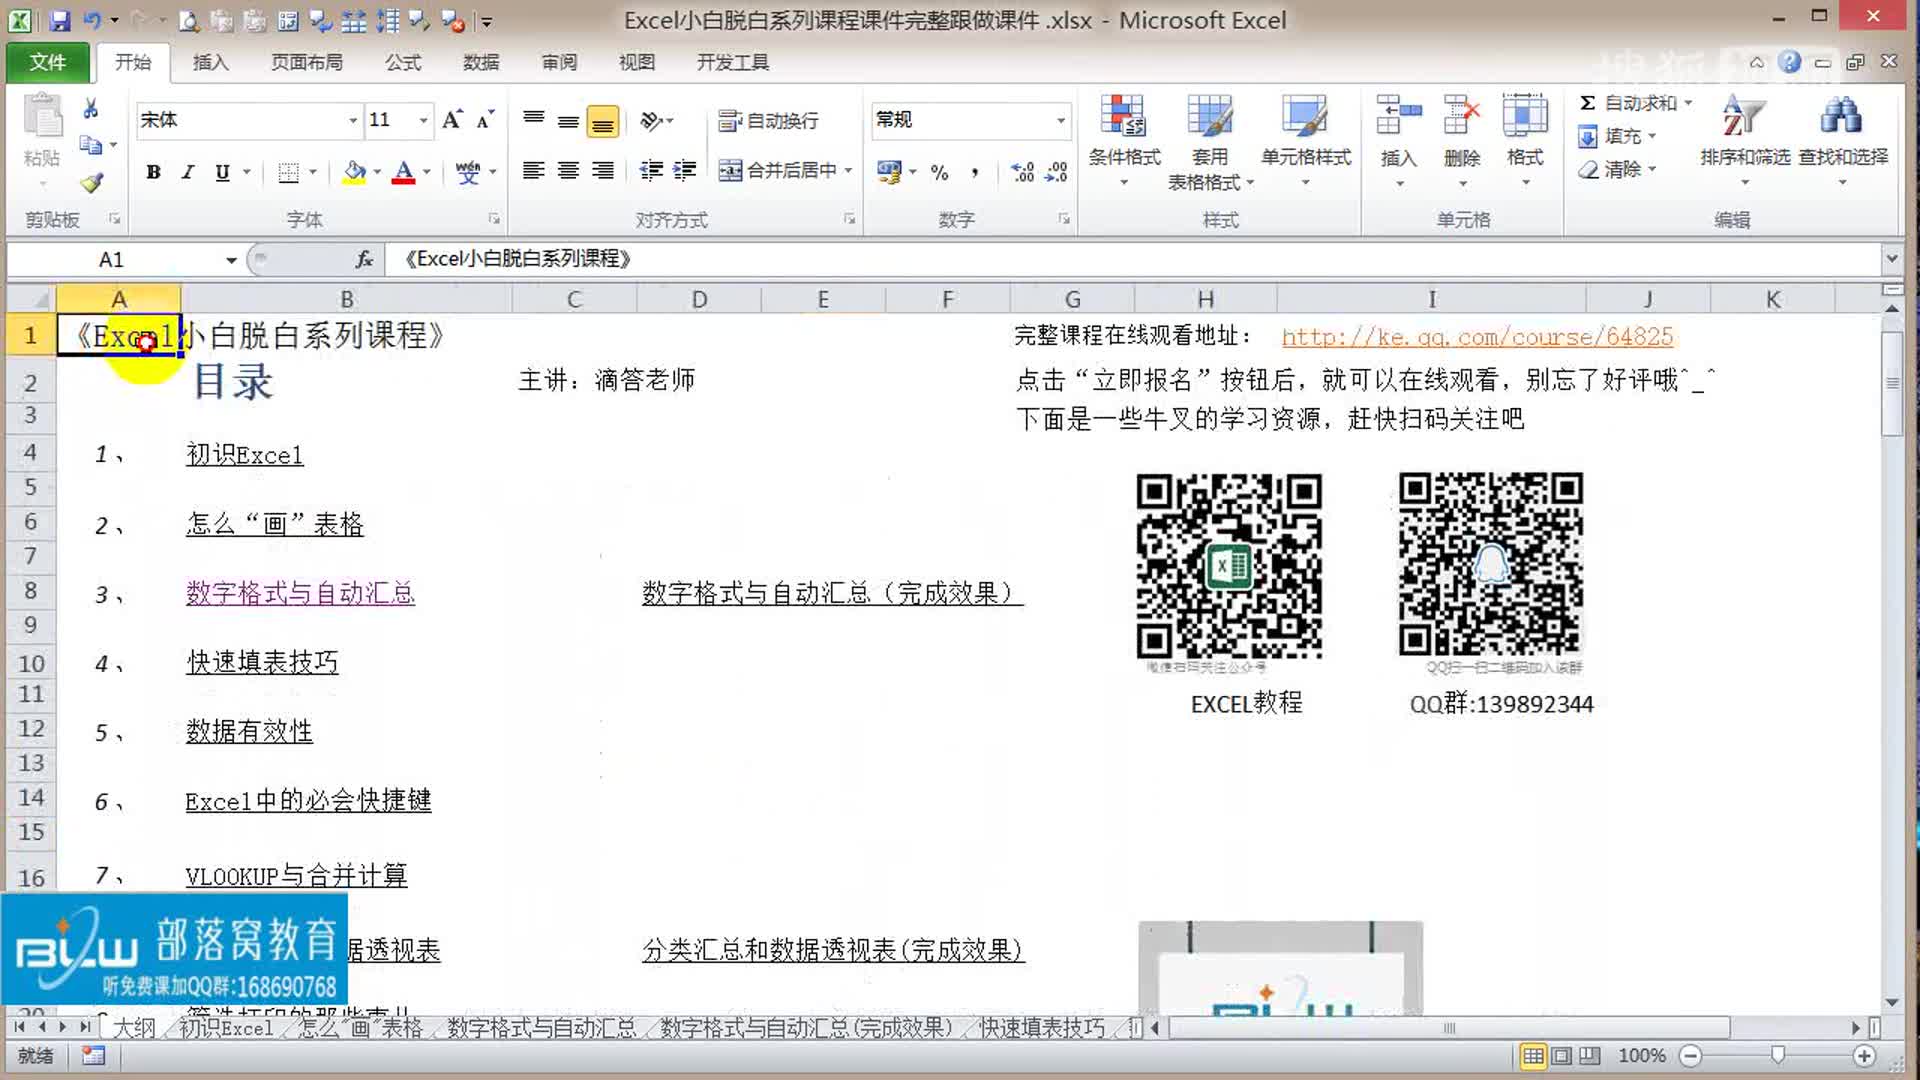This screenshot has width=1920, height=1080.
Task: Click the macro record icon in status bar
Action: pyautogui.click(x=93, y=1055)
